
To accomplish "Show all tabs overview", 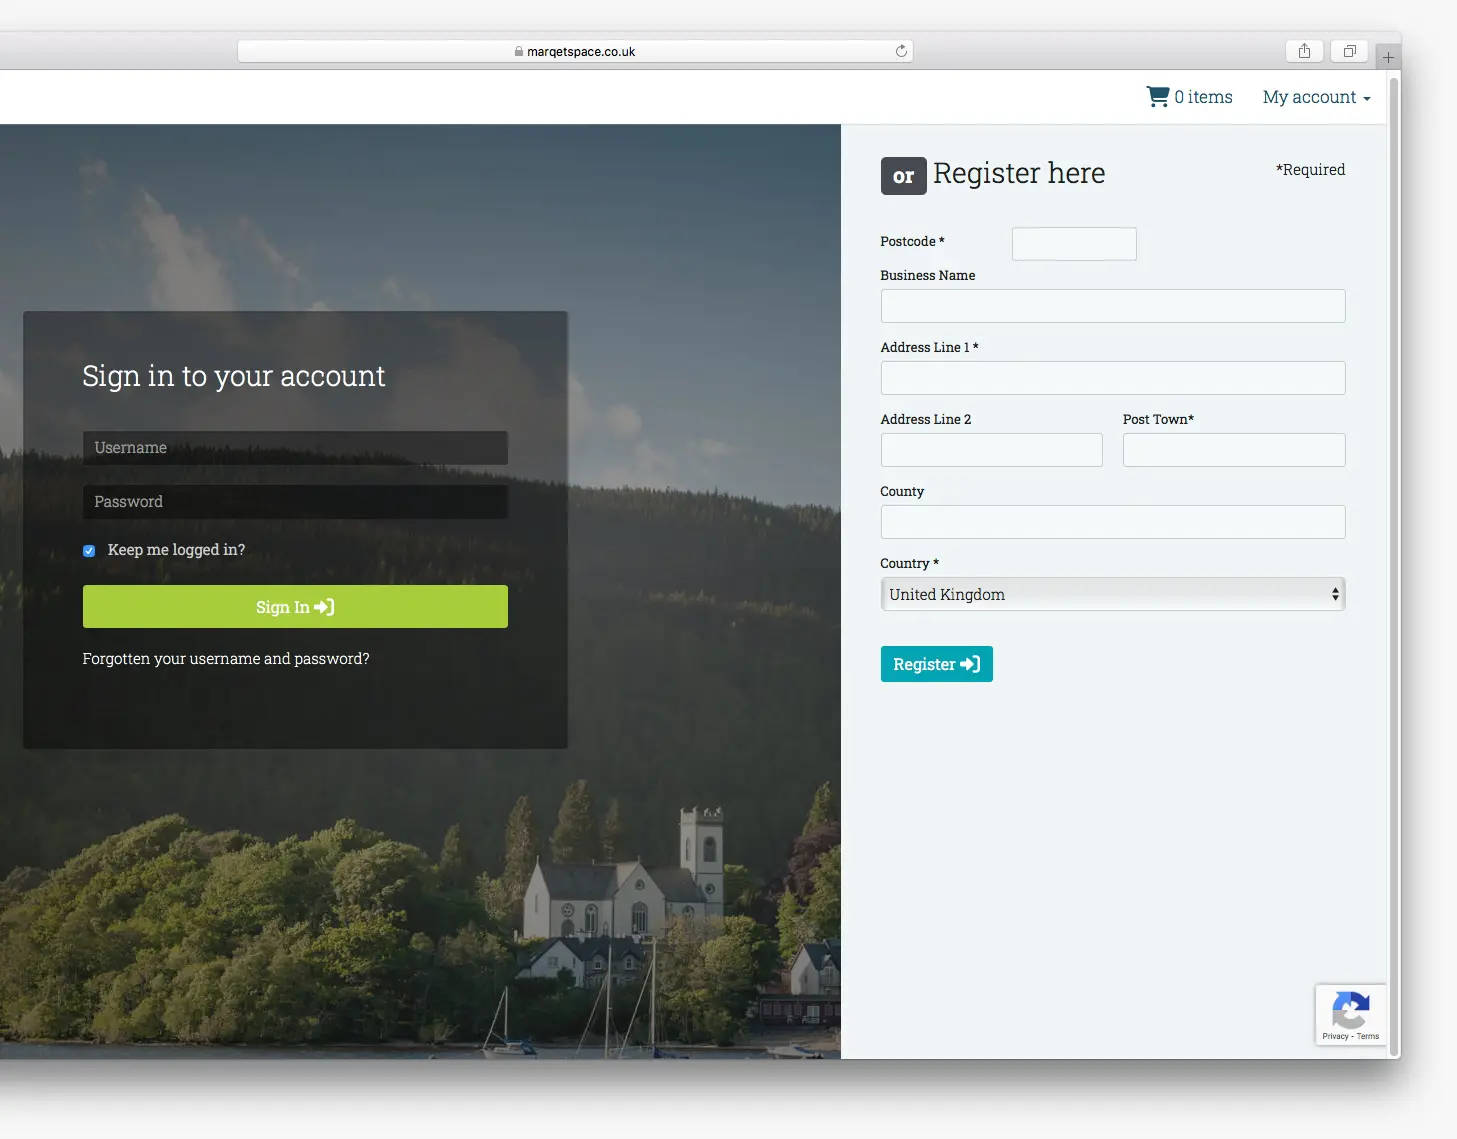I will (x=1349, y=51).
